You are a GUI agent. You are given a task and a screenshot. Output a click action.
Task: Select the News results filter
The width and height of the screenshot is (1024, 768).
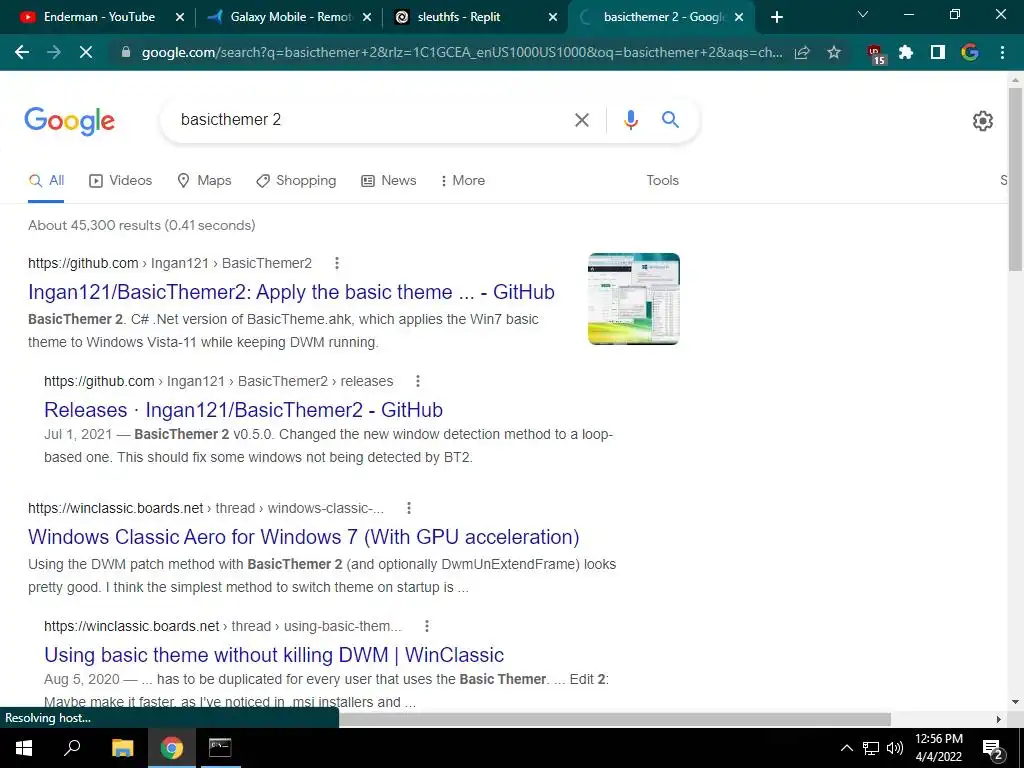[x=389, y=181]
